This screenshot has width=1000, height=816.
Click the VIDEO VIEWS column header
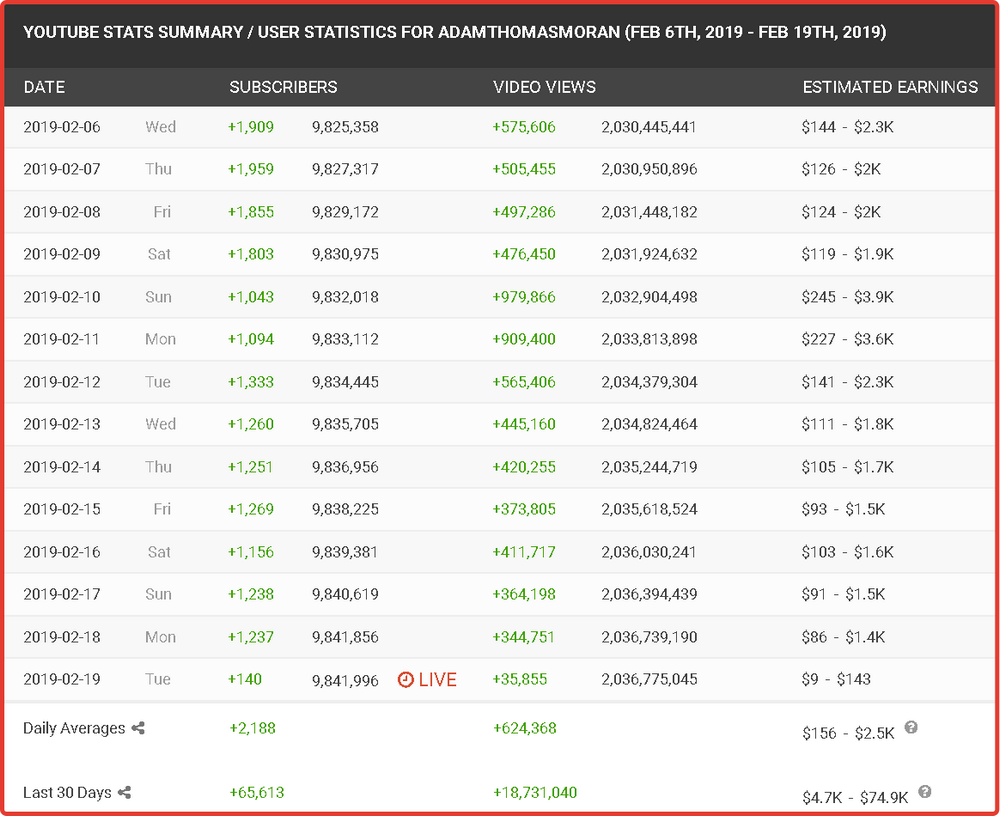coord(544,87)
